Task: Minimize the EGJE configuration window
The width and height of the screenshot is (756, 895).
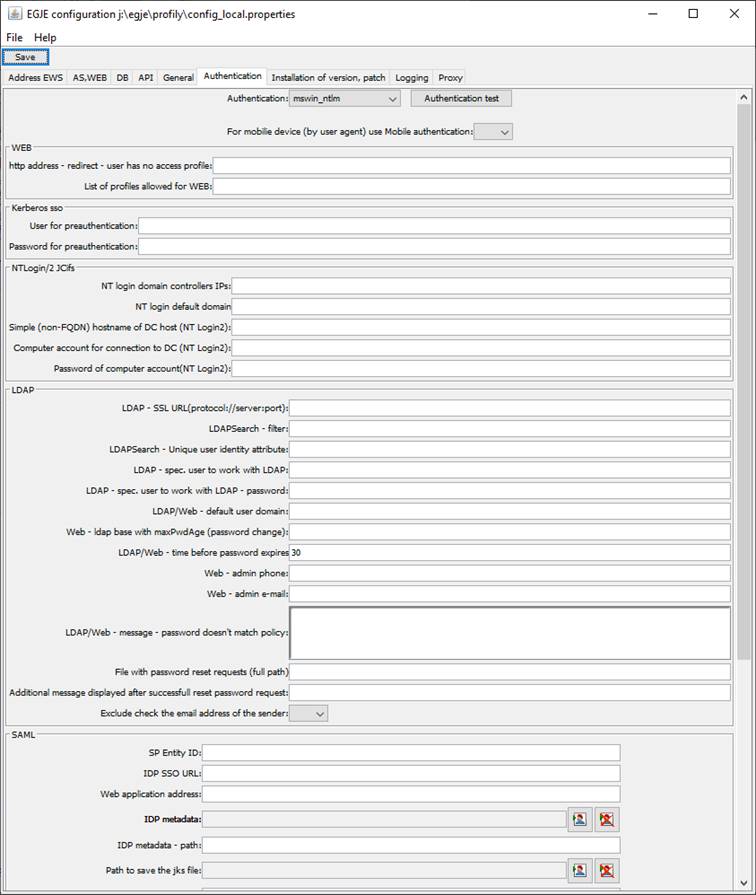Action: coord(653,14)
